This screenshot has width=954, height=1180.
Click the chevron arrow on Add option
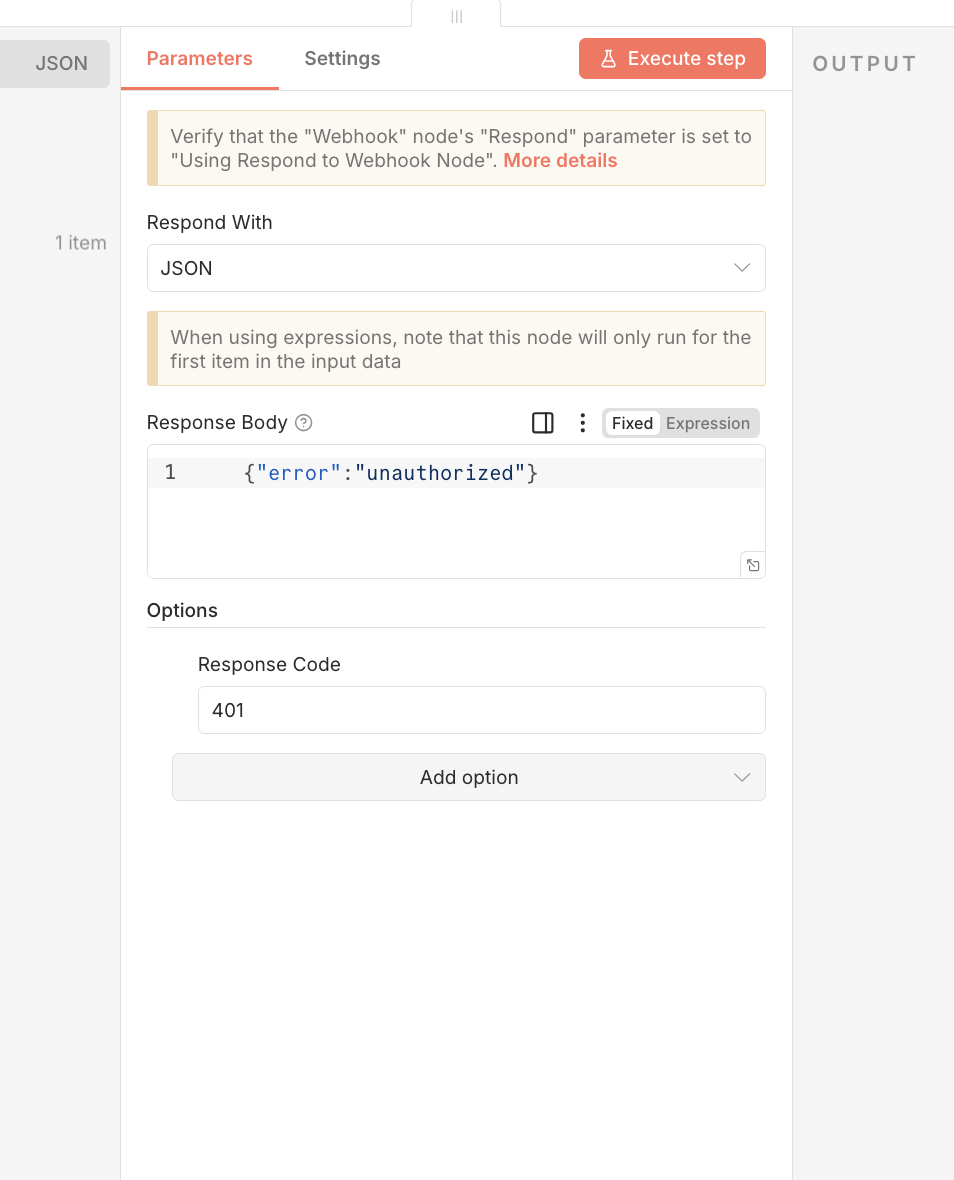click(742, 777)
